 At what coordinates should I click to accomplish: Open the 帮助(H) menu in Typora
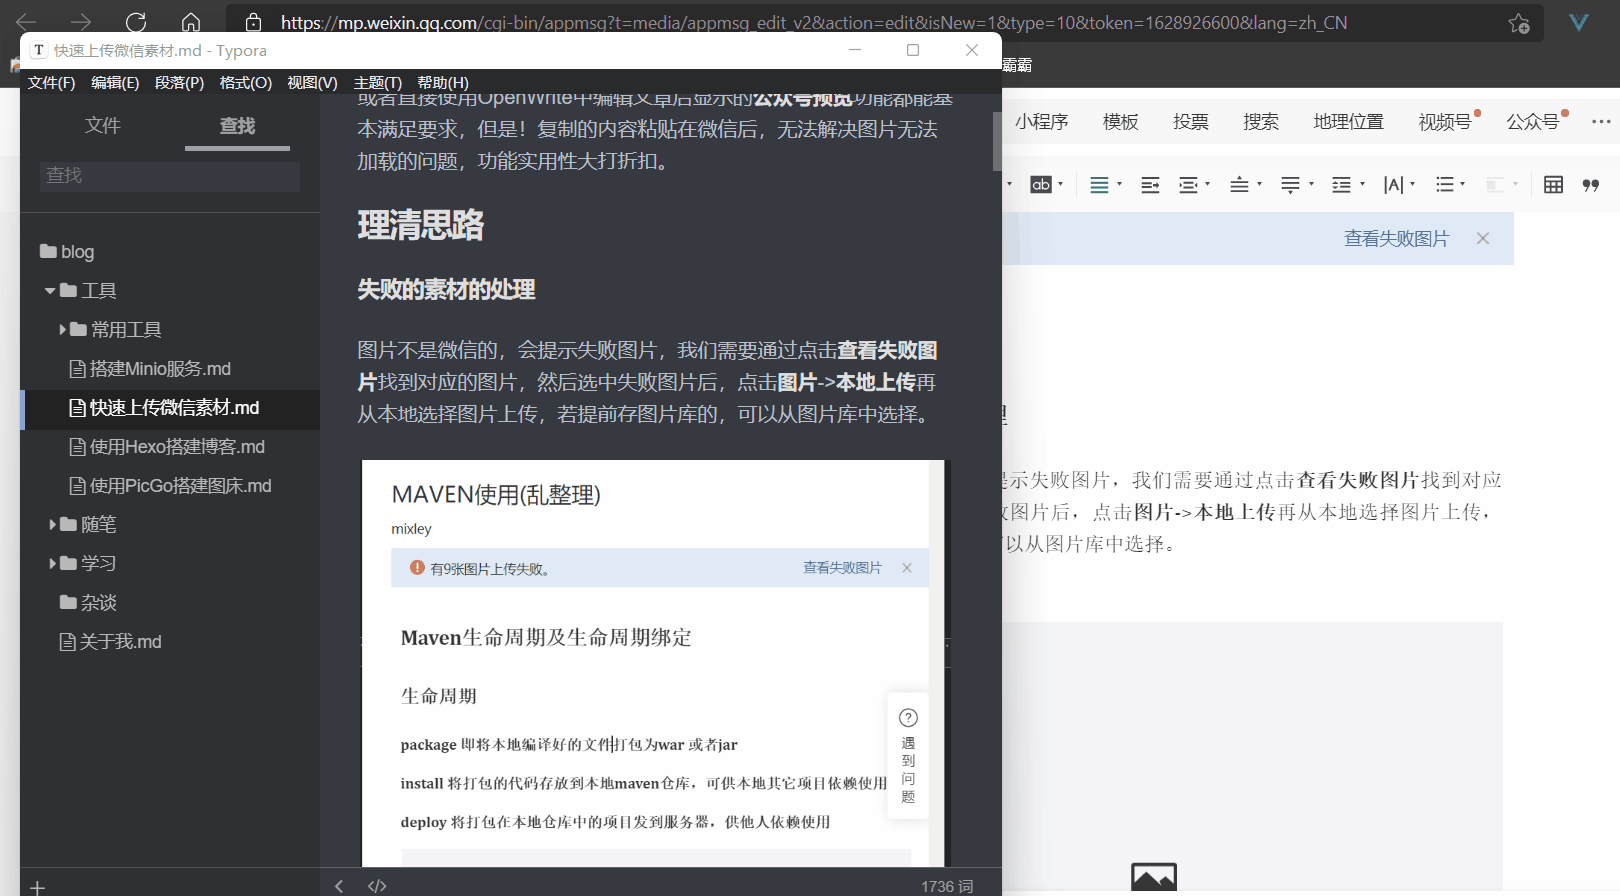(443, 82)
